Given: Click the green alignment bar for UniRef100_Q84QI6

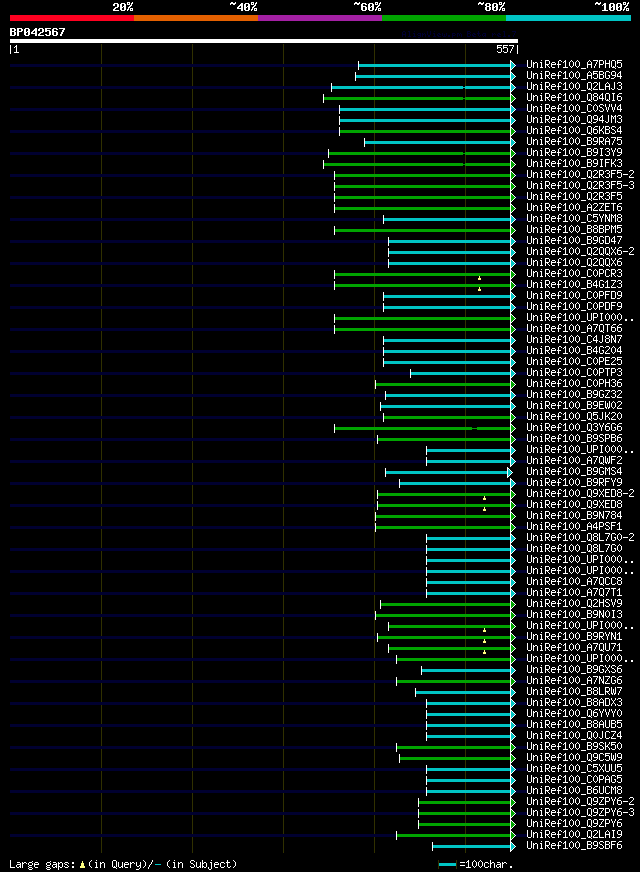Looking at the screenshot, I should (x=420, y=98).
